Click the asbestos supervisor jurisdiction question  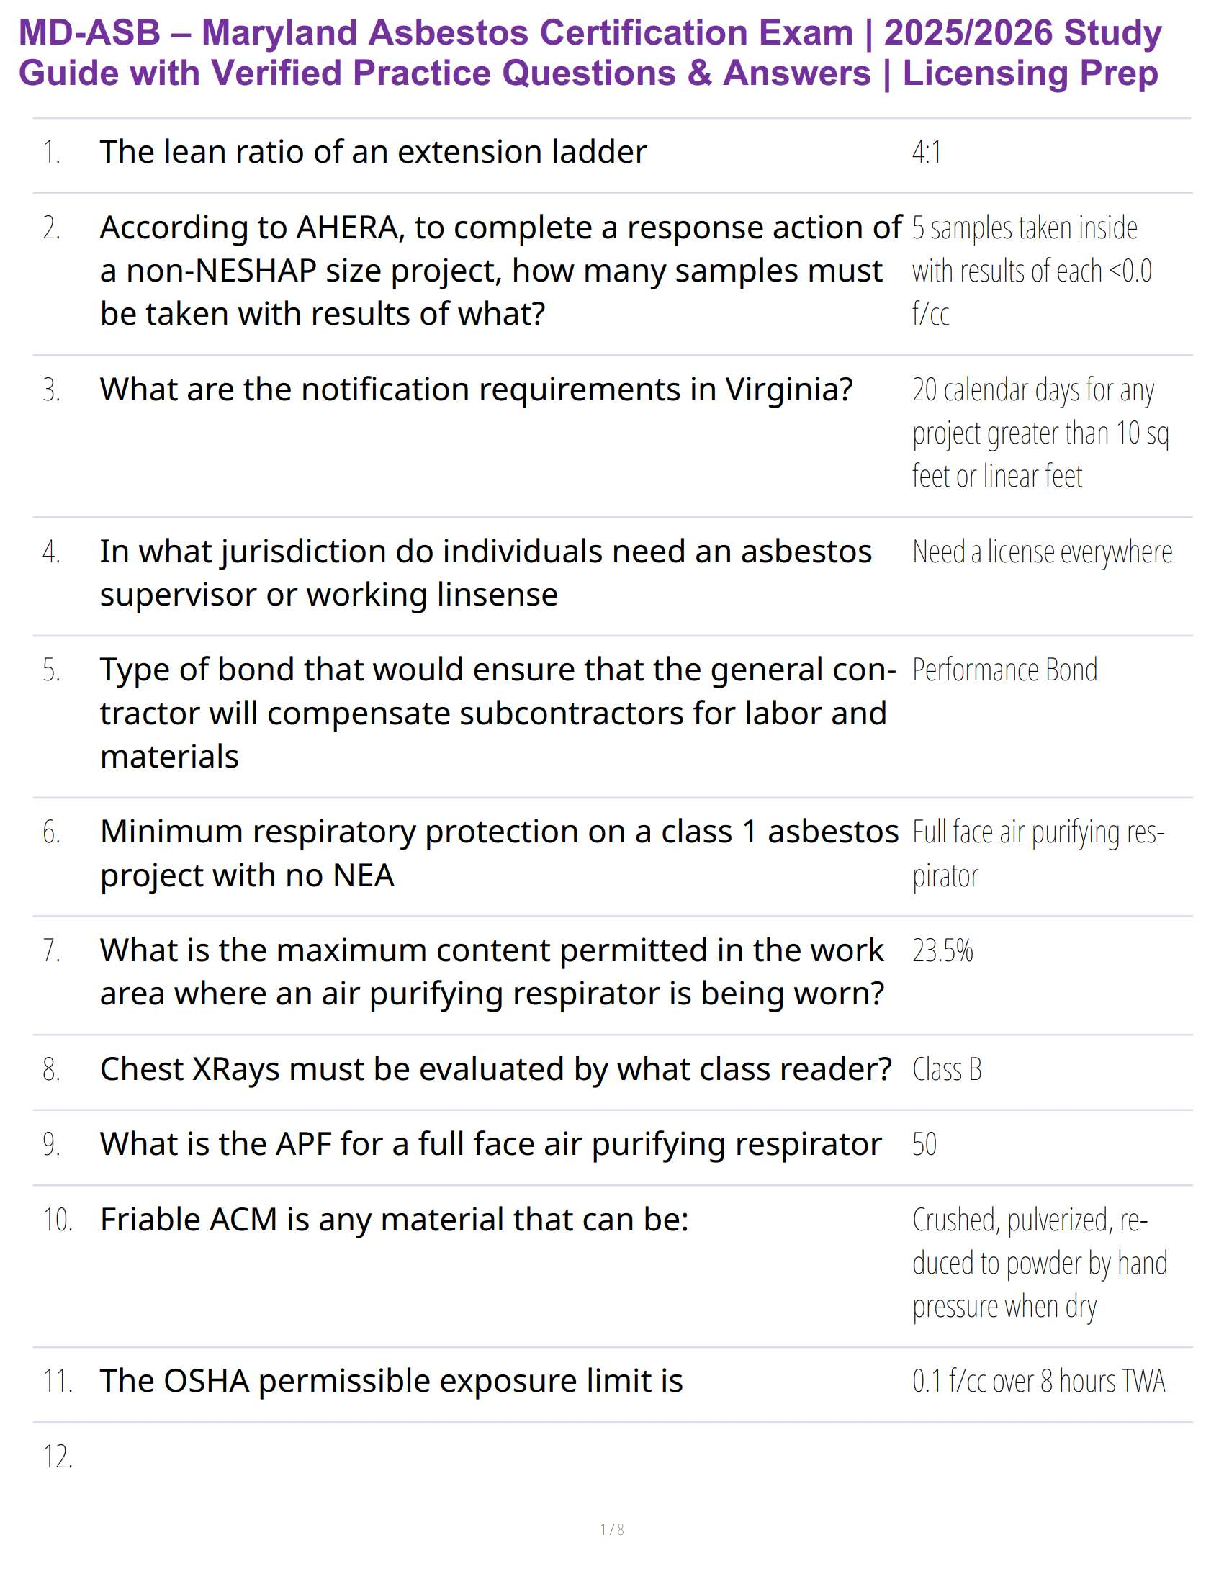pyautogui.click(x=485, y=572)
